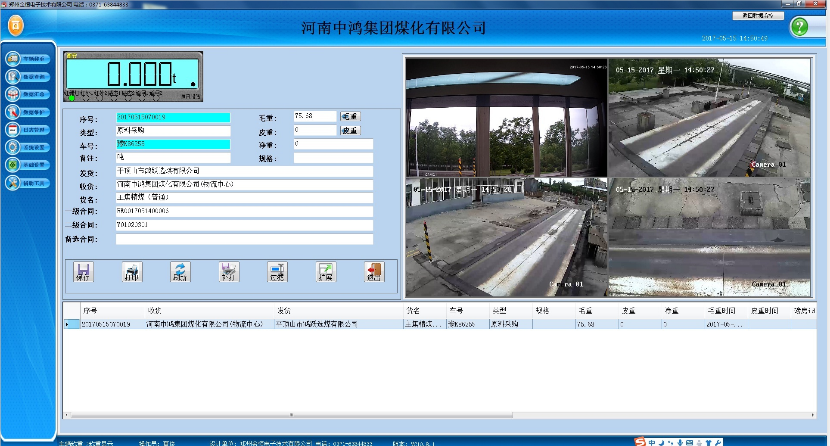Open the green help question mark icon
830x446 pixels.
pos(799,27)
